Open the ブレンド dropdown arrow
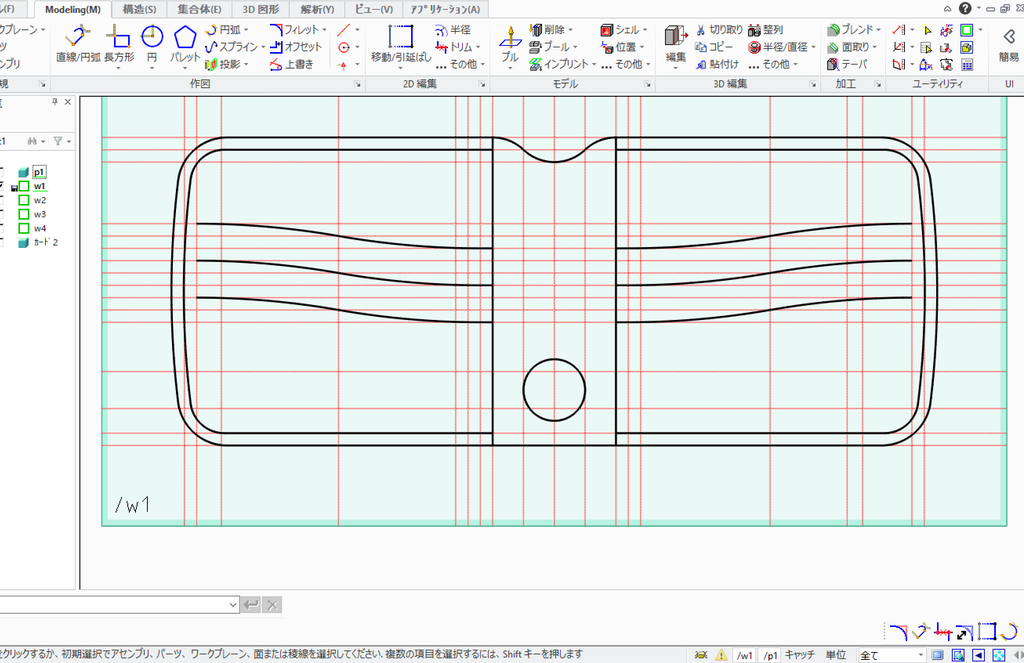 (878, 30)
